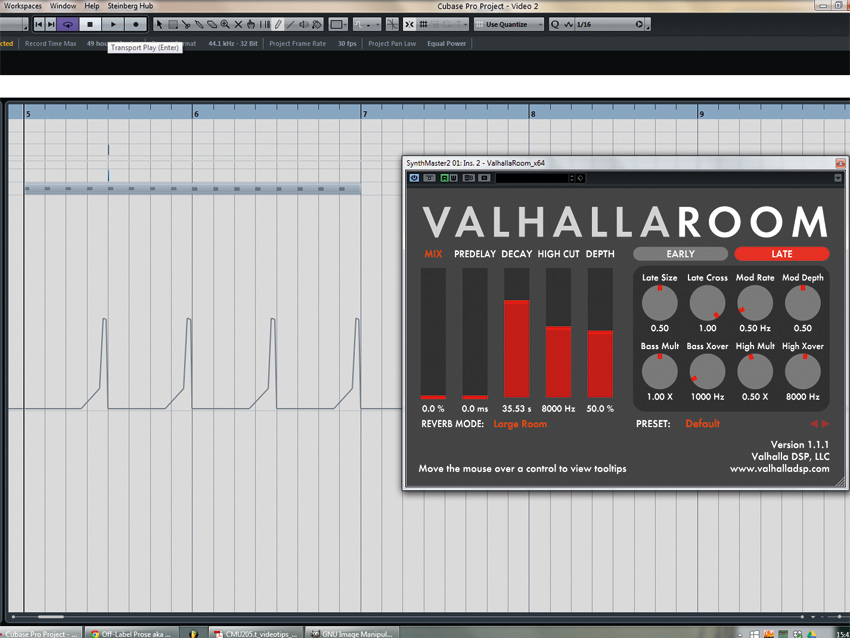Select the Color paint bucket tool
This screenshot has width=850, height=638.
(317, 24)
